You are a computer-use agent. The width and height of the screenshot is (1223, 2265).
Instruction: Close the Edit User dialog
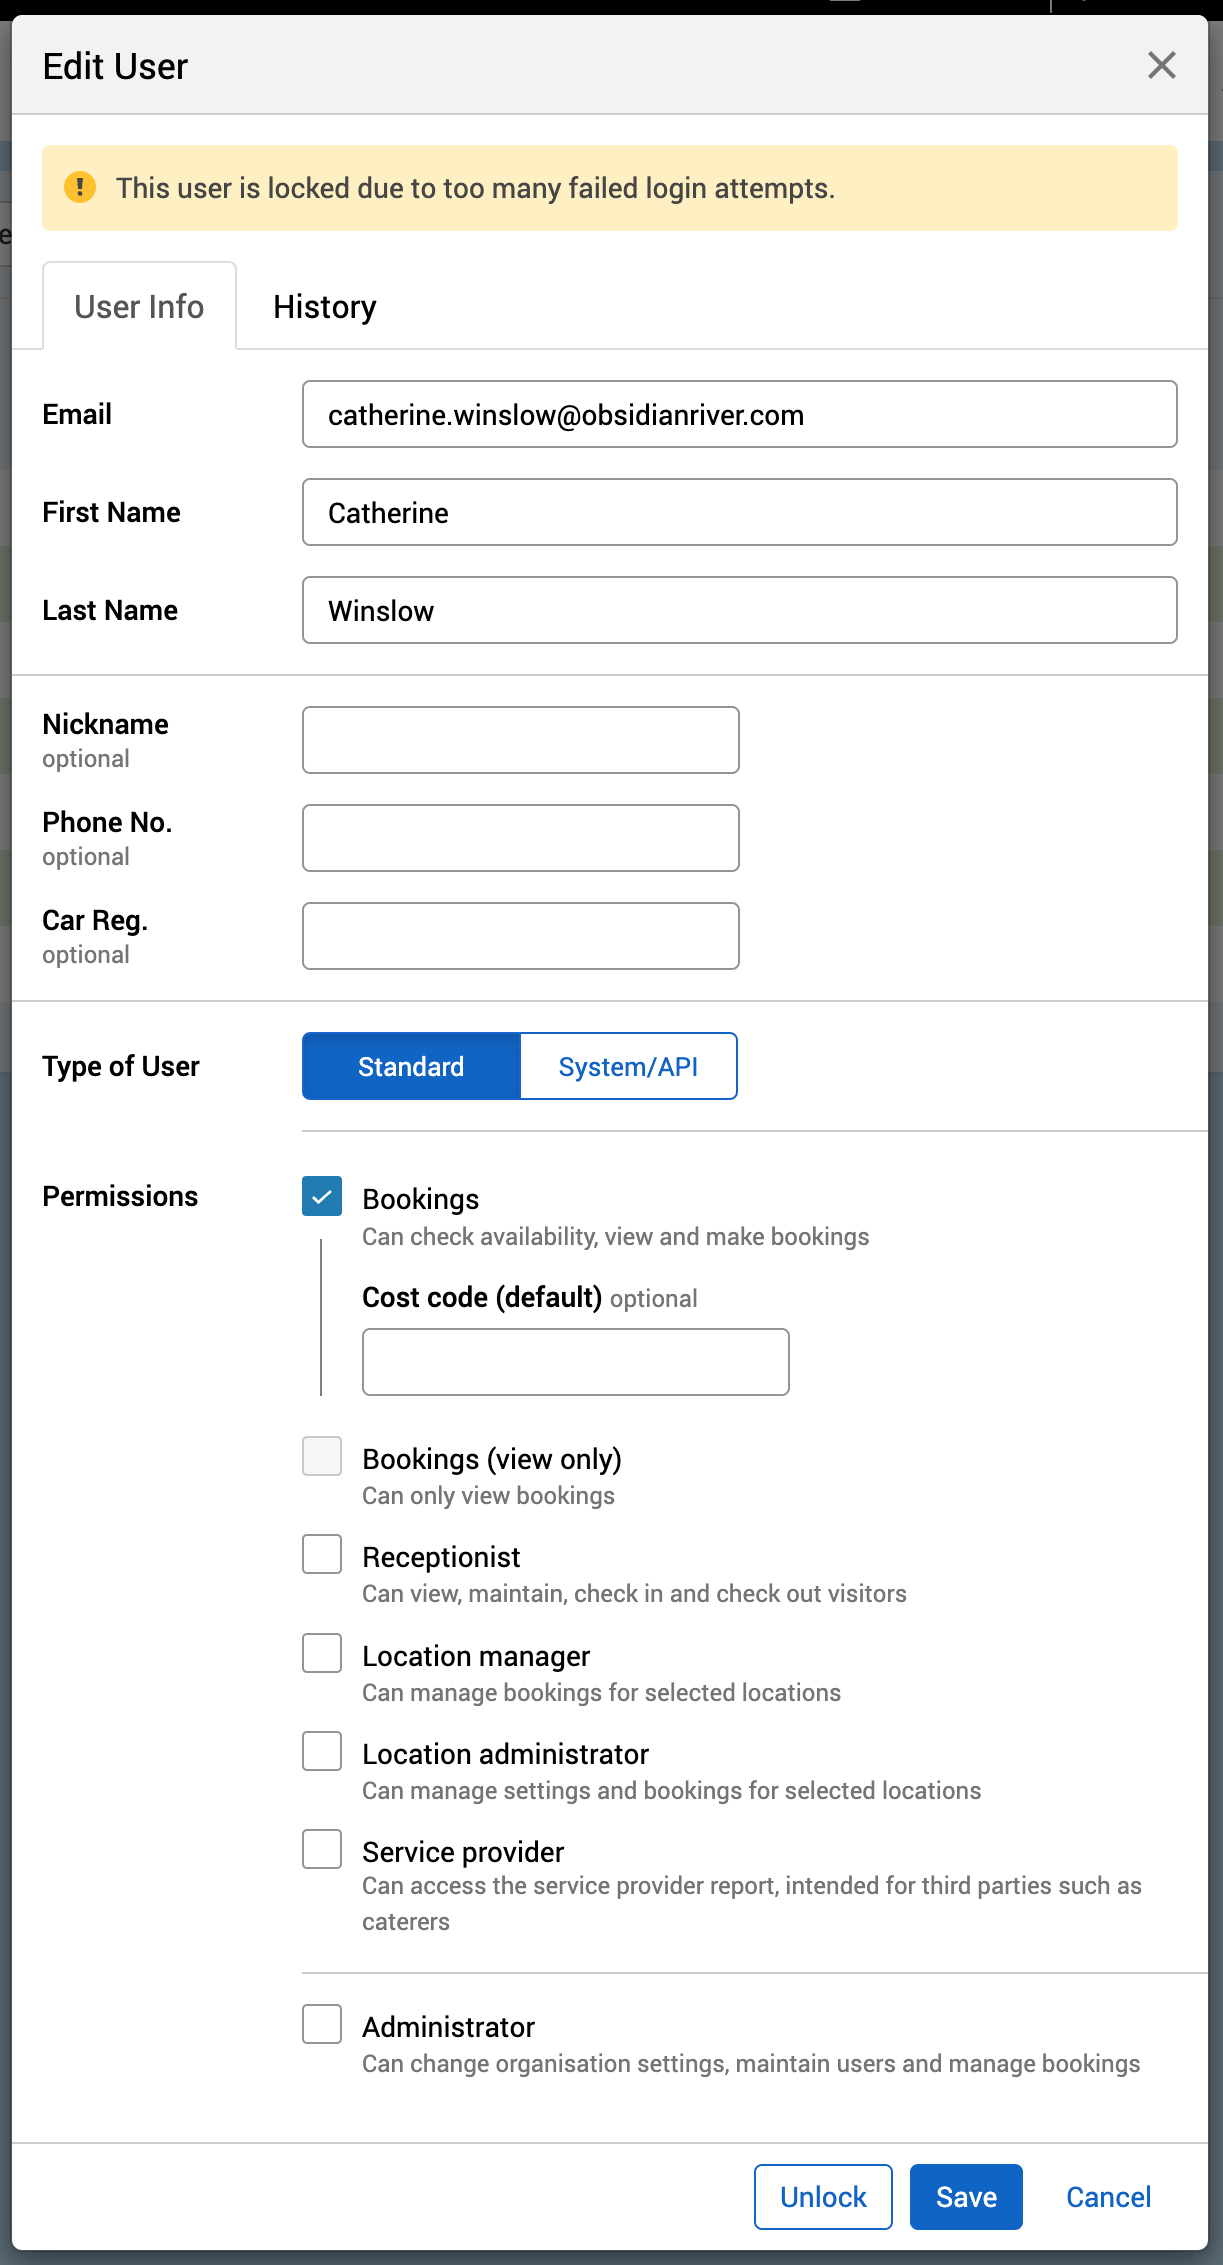click(x=1161, y=66)
